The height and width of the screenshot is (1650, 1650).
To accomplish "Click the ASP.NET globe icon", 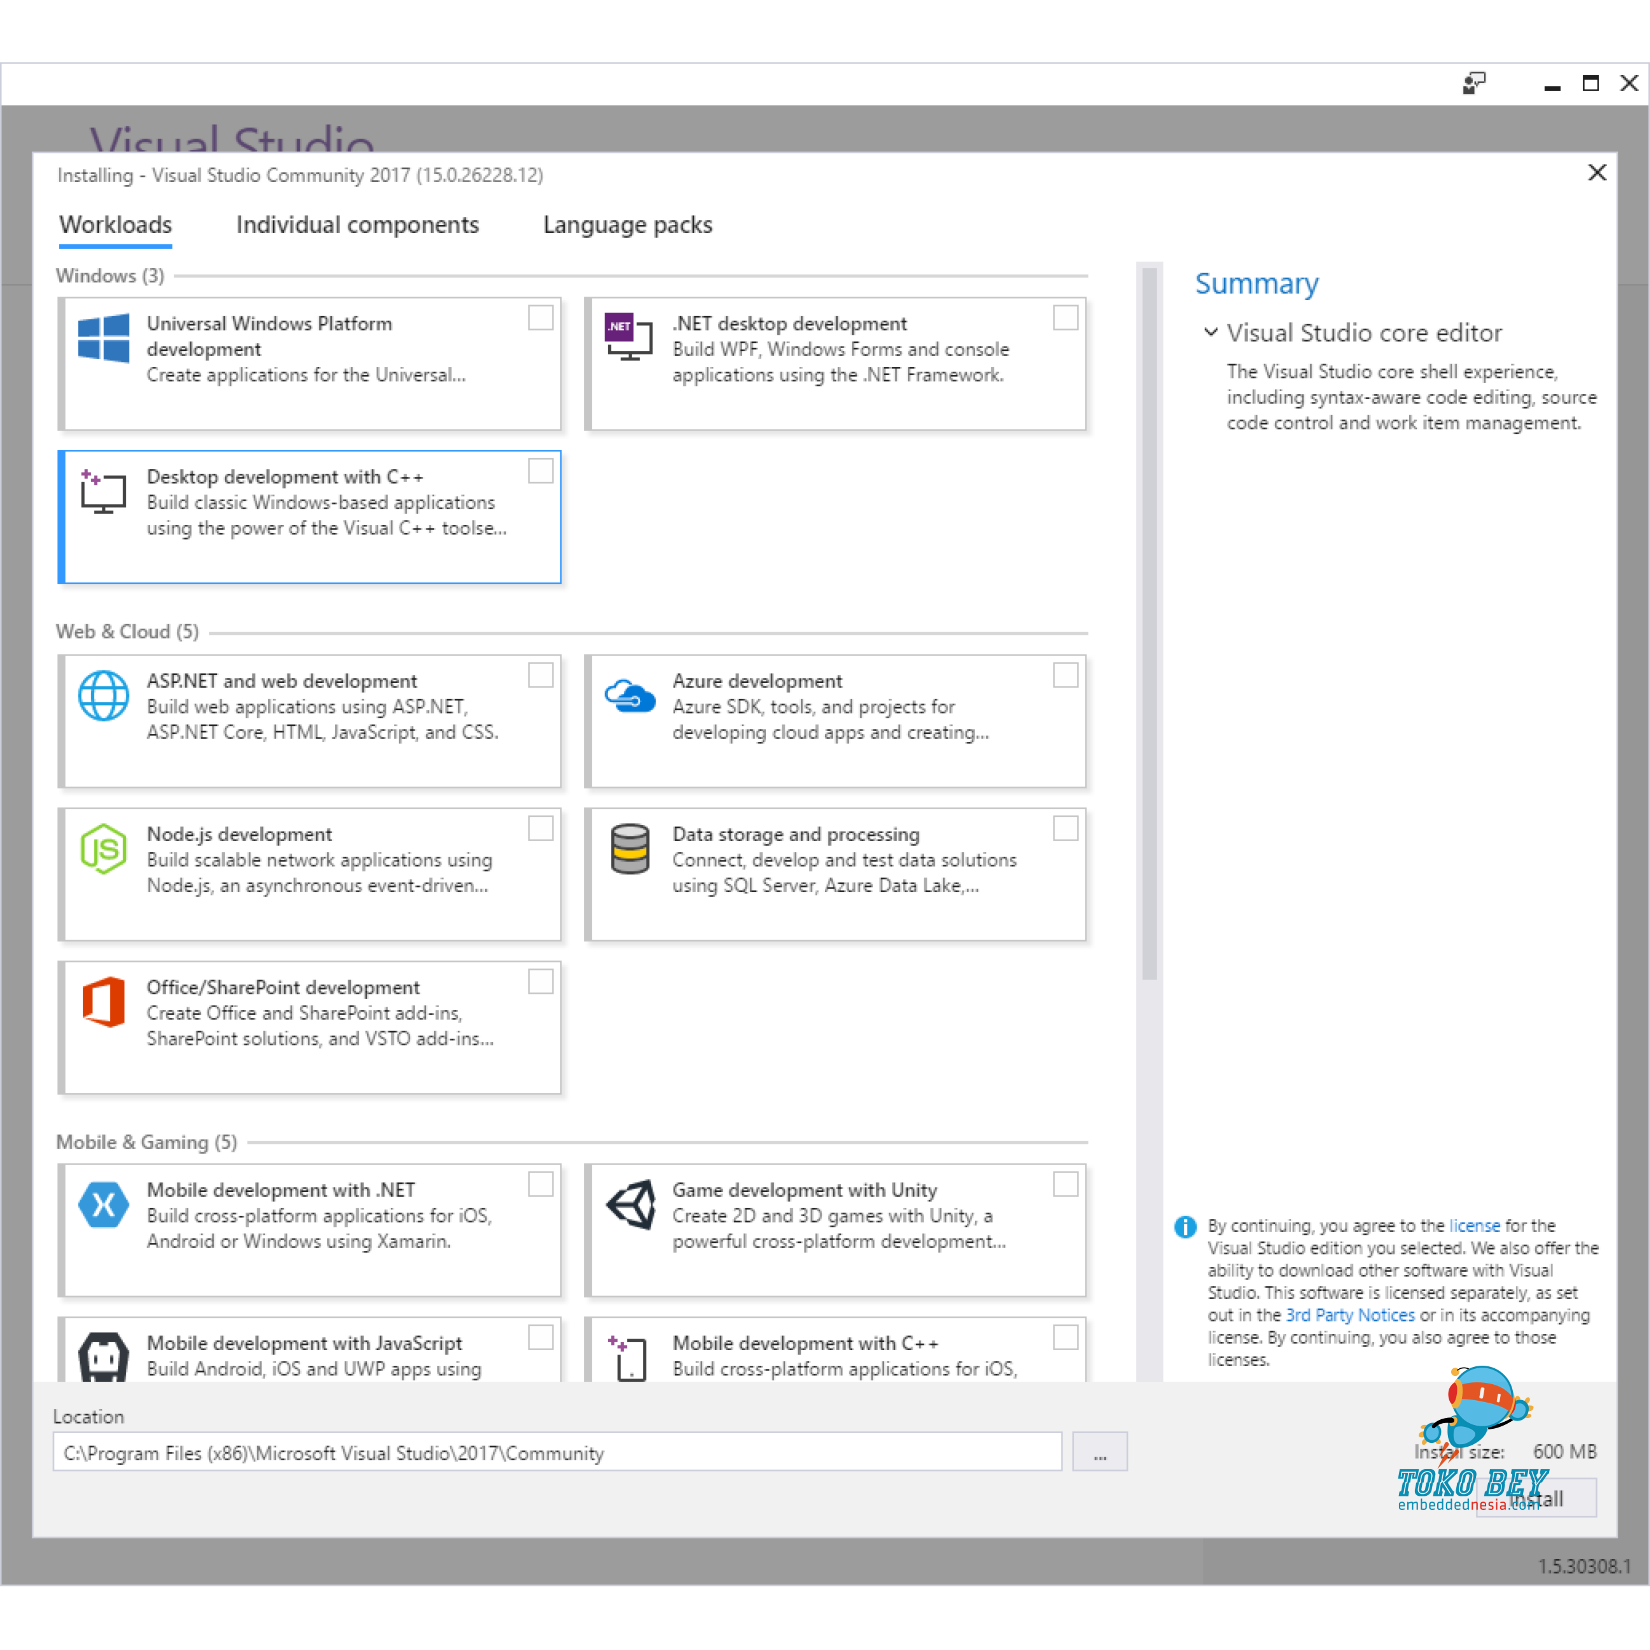I will click(x=103, y=695).
